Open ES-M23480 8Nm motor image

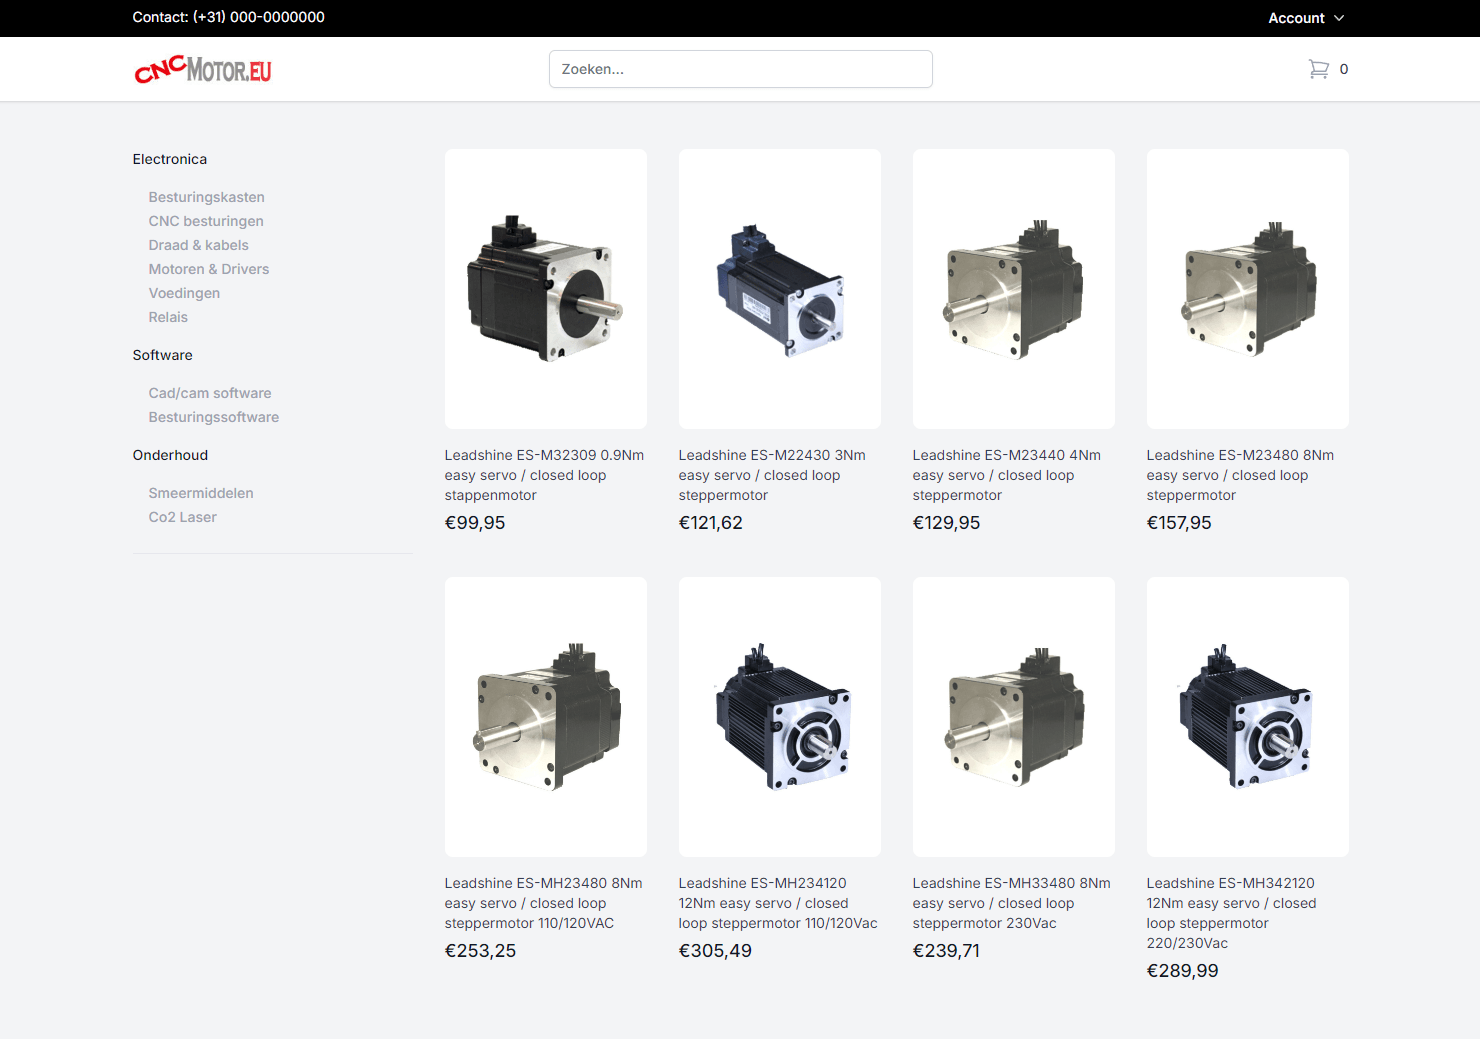pyautogui.click(x=1248, y=289)
